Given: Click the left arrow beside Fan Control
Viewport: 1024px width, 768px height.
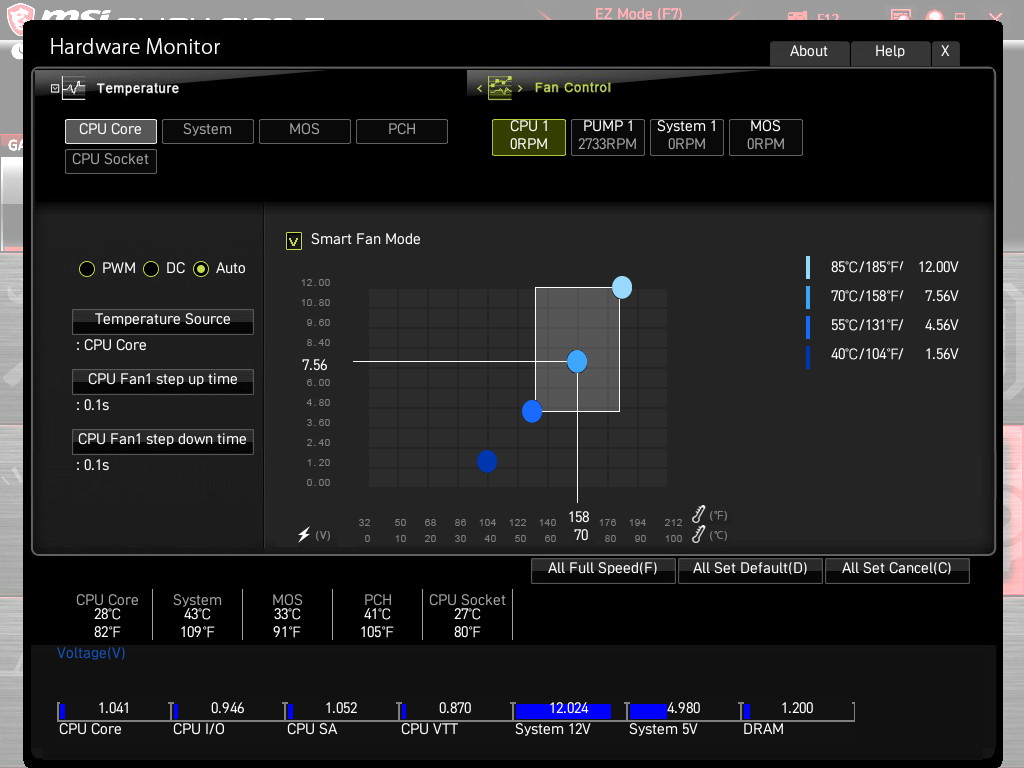Looking at the screenshot, I should point(479,88).
